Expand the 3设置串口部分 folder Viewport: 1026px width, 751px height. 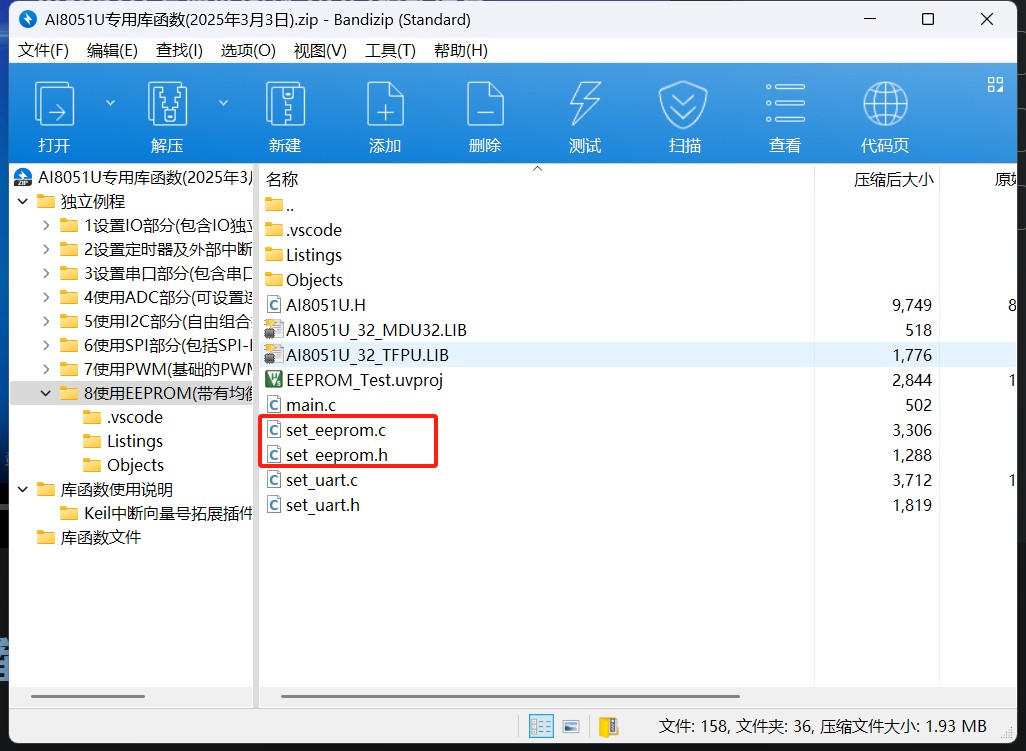(x=46, y=273)
